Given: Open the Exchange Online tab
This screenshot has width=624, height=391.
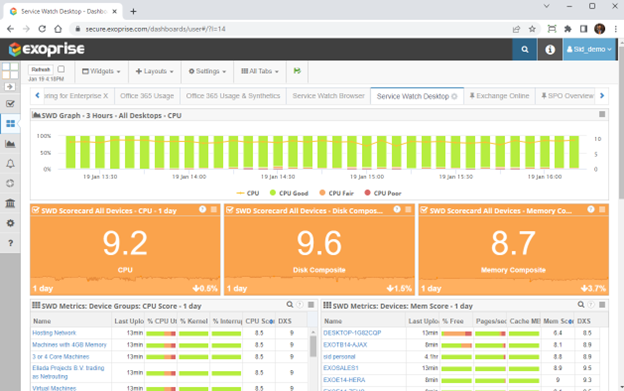Looking at the screenshot, I should [x=499, y=96].
